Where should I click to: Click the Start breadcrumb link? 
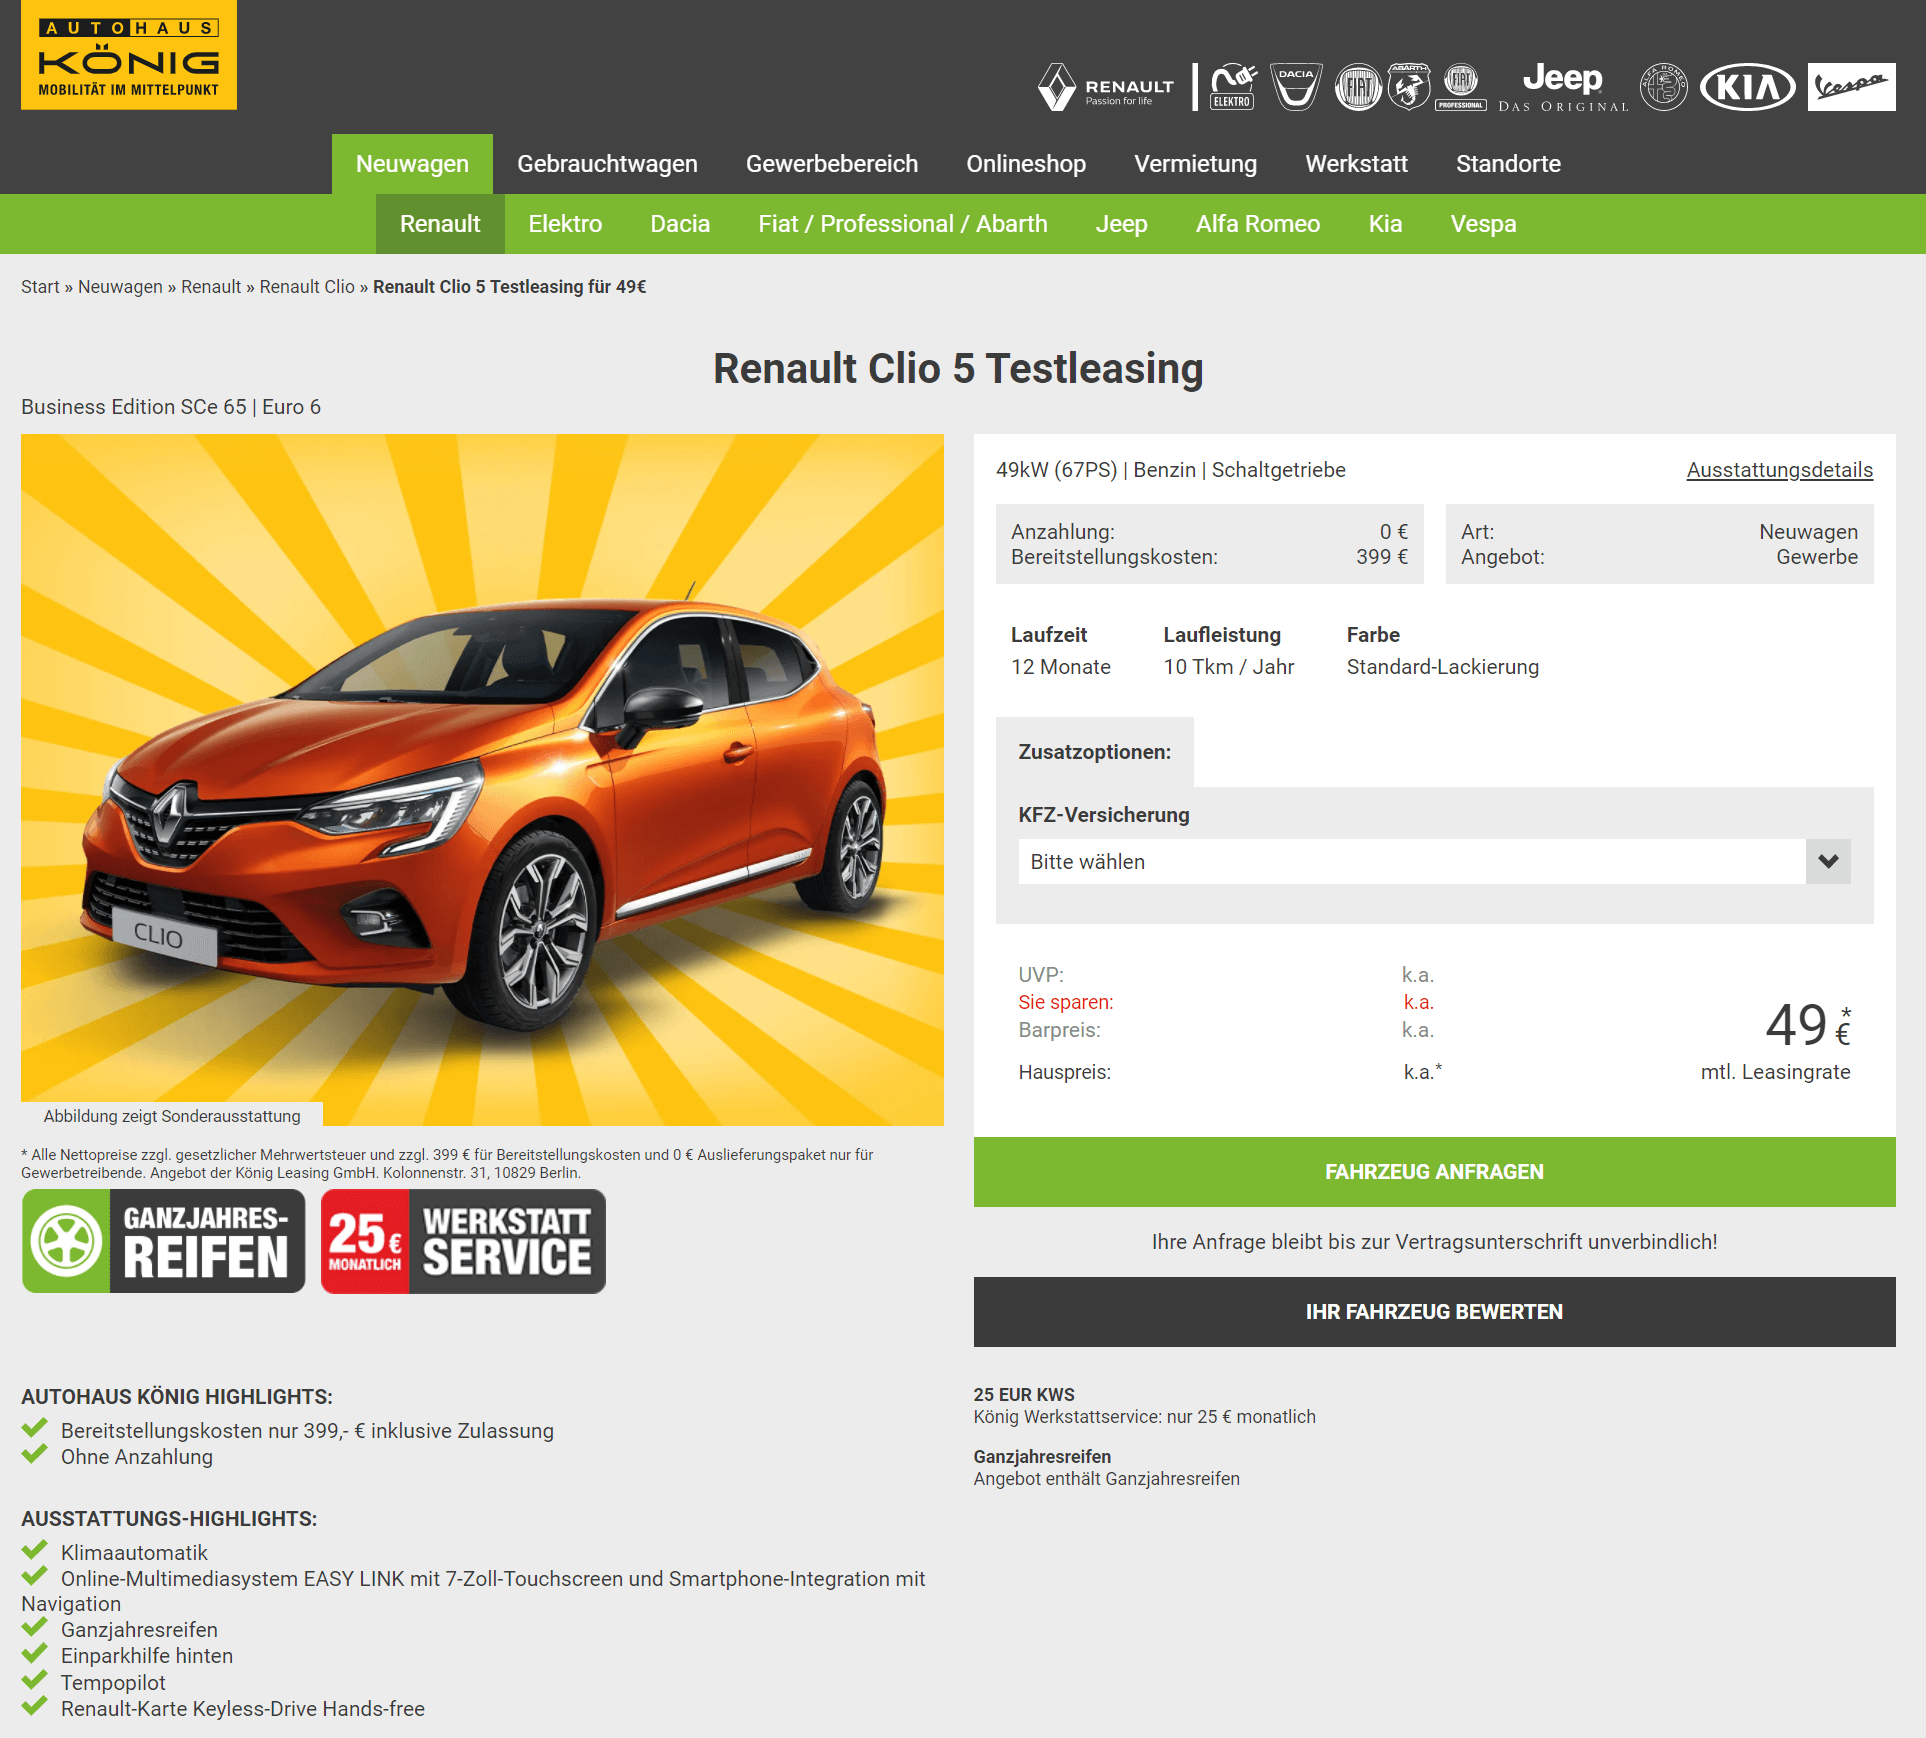point(40,287)
